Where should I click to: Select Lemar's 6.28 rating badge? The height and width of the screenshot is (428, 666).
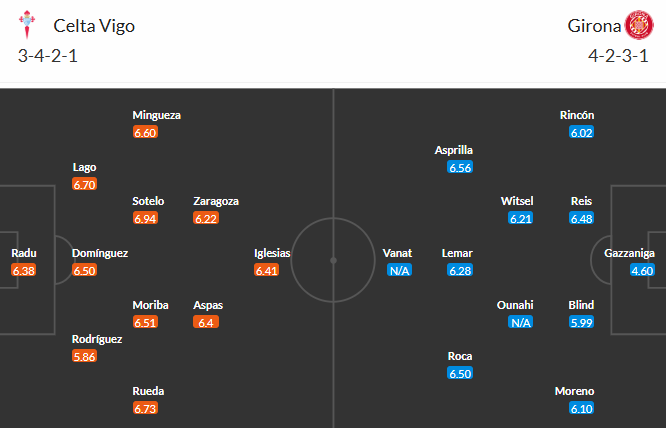pos(460,270)
